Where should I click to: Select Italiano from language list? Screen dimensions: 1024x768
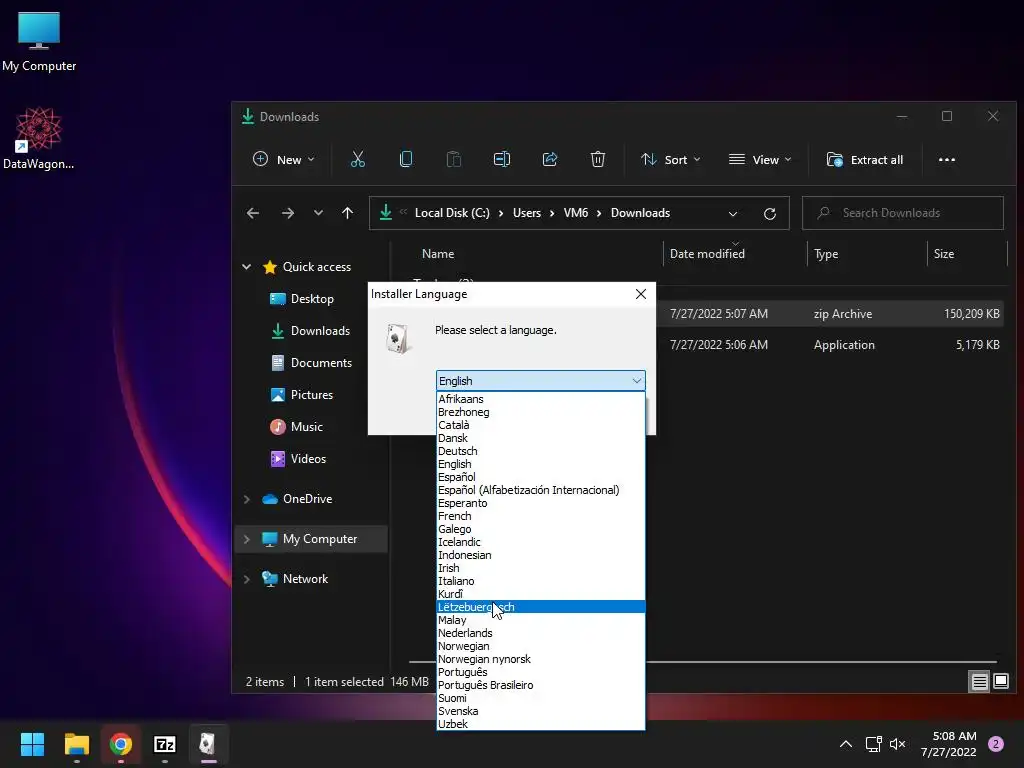coord(541,581)
